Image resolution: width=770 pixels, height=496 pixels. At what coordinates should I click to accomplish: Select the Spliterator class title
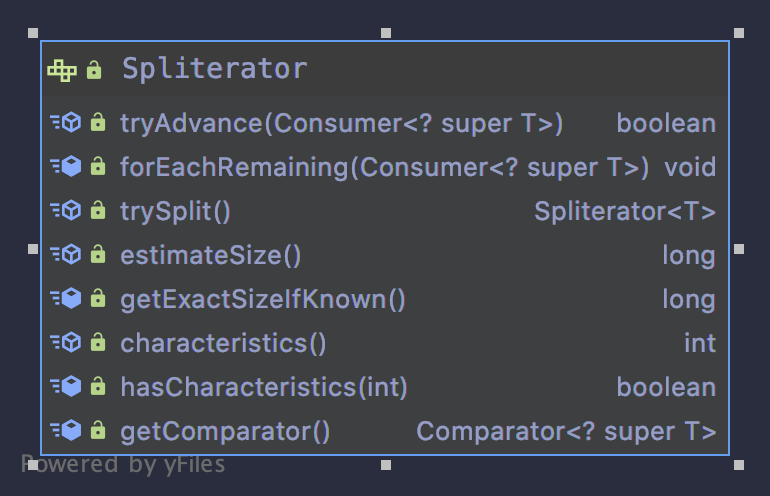214,70
